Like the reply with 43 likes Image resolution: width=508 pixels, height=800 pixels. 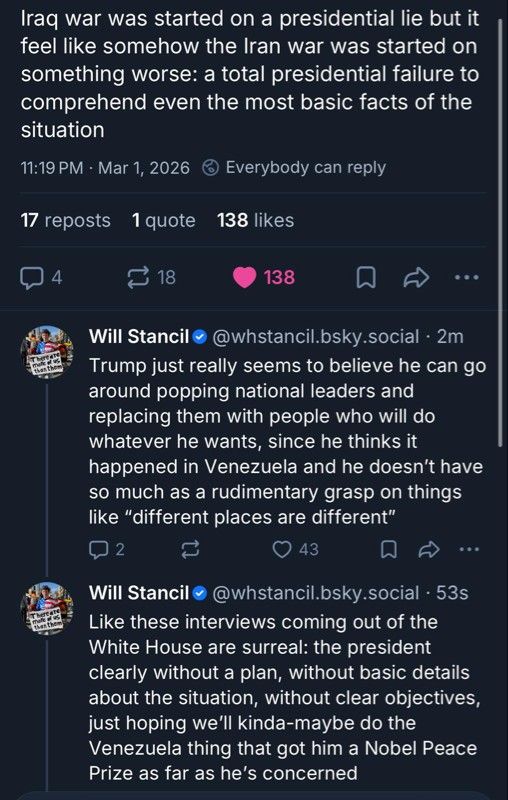point(295,549)
